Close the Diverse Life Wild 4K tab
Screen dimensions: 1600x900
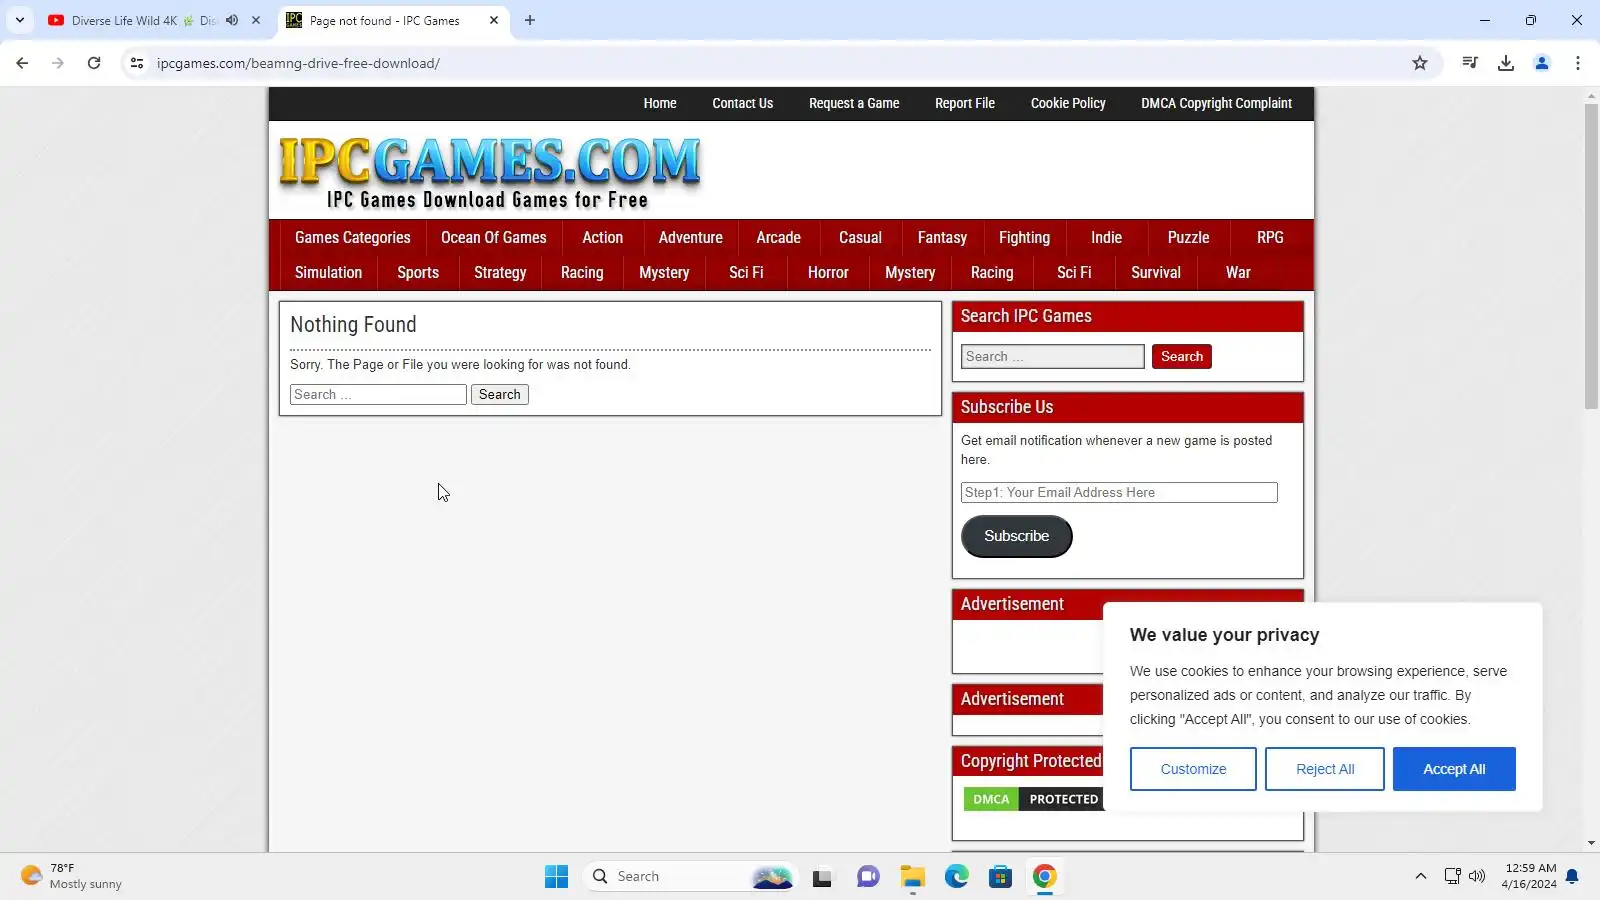256,20
